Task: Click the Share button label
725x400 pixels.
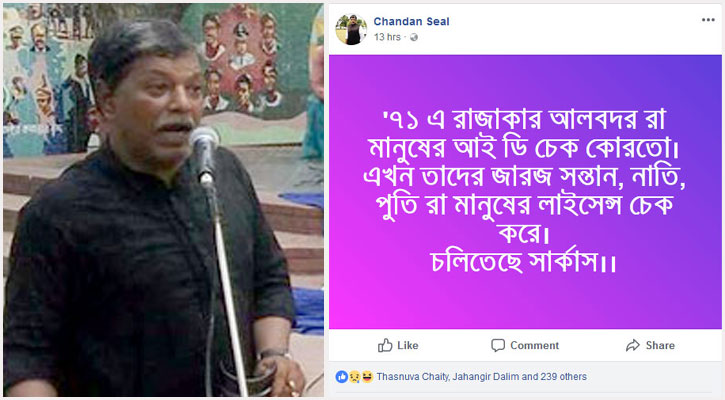Action: [x=660, y=345]
